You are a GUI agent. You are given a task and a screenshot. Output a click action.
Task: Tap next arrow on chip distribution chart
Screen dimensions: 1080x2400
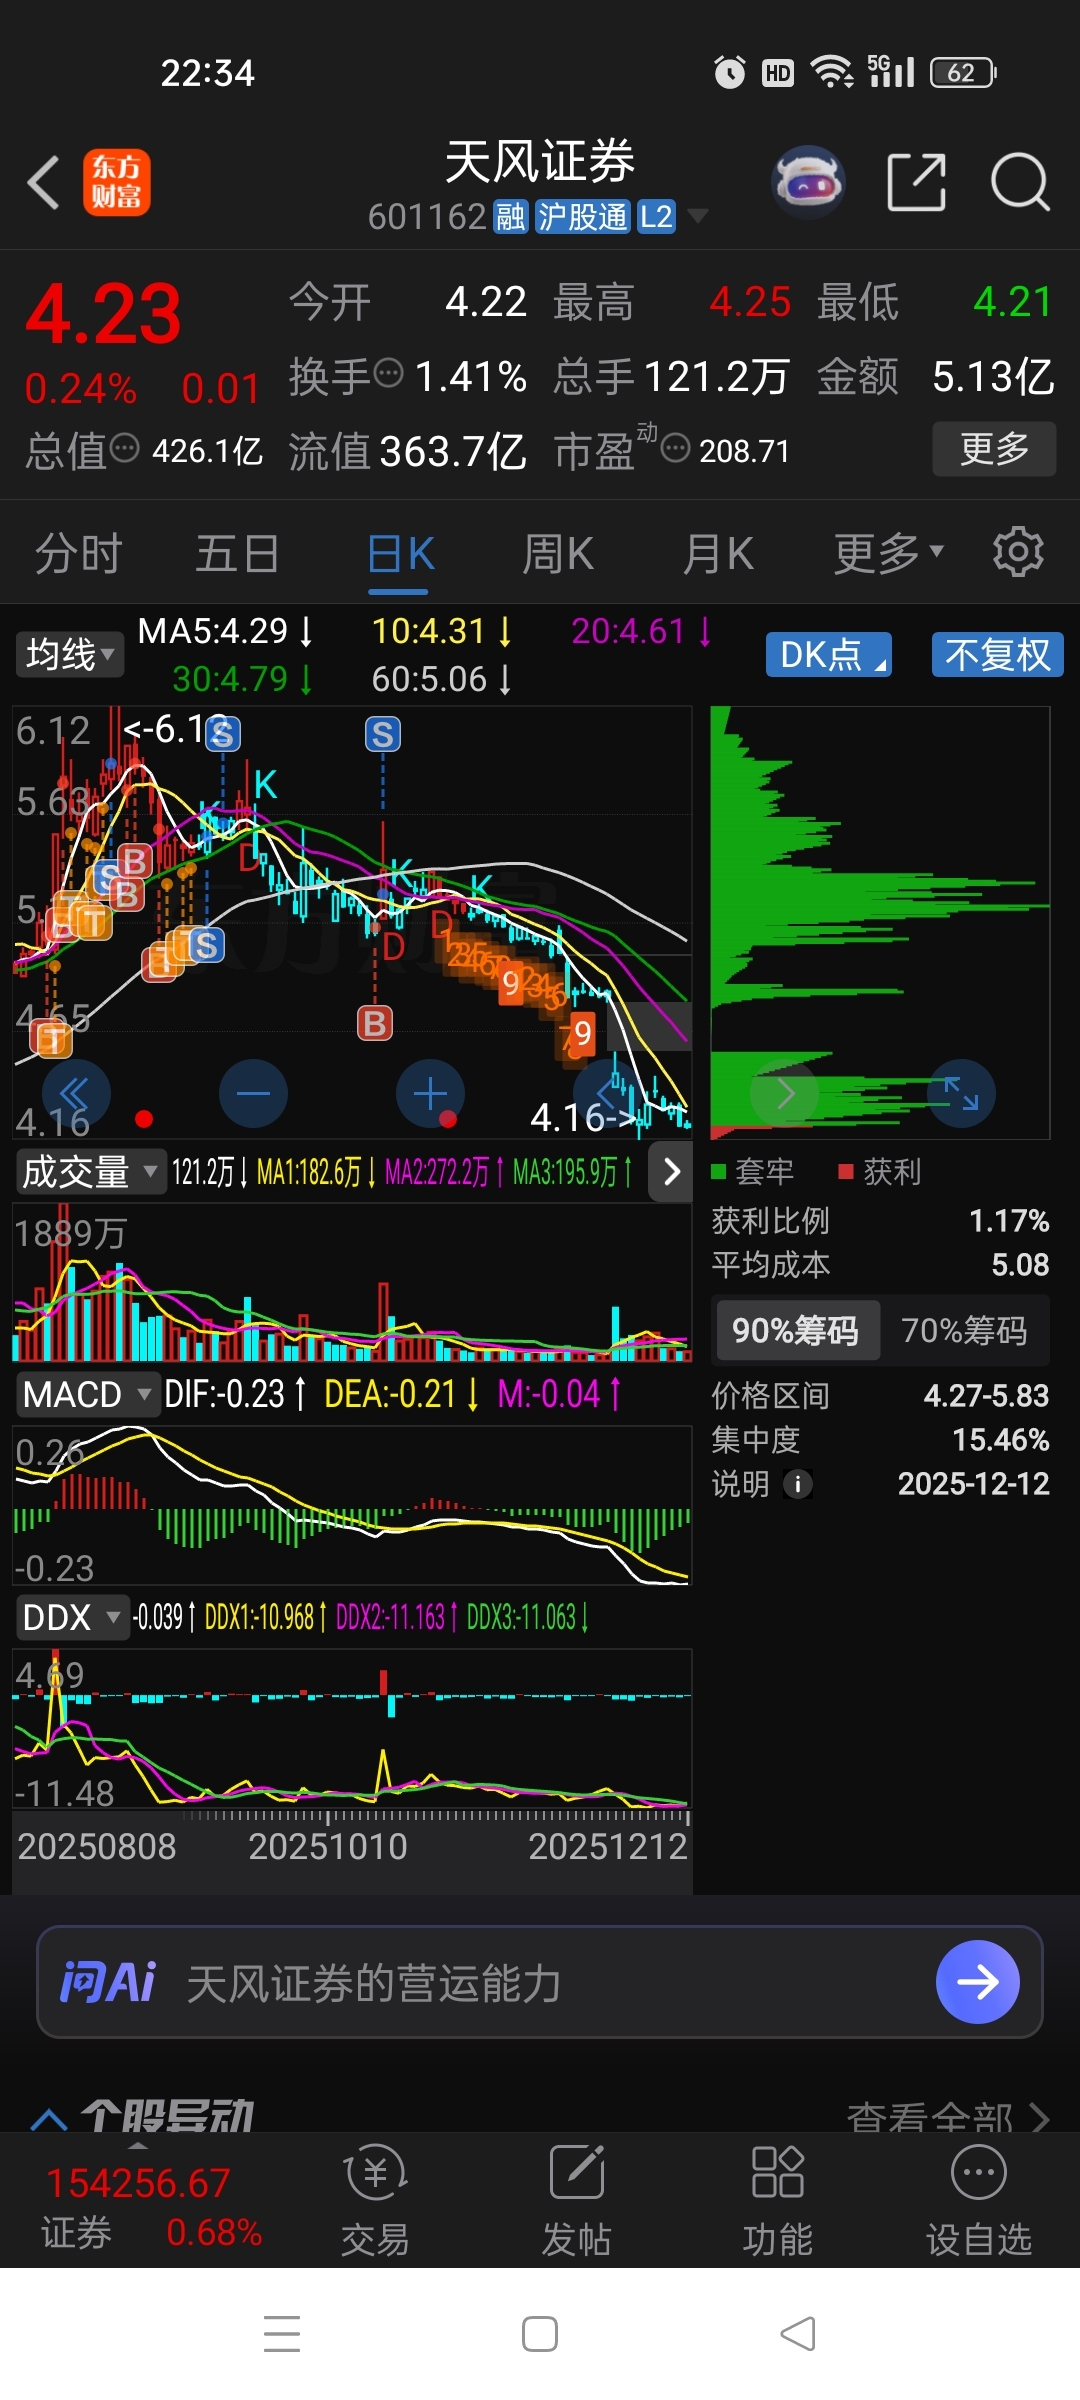785,1093
